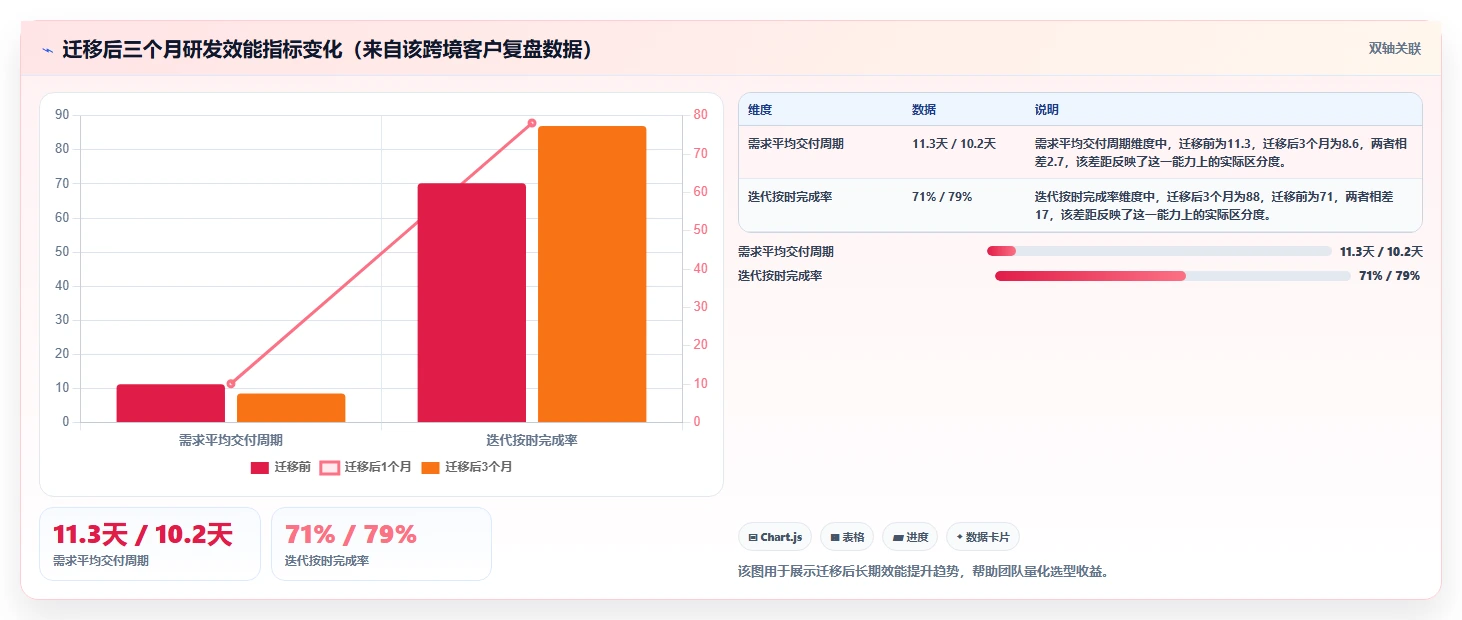Viewport: 1462px width, 620px height.
Task: Click the 表格 tag icon
Action: [835, 538]
